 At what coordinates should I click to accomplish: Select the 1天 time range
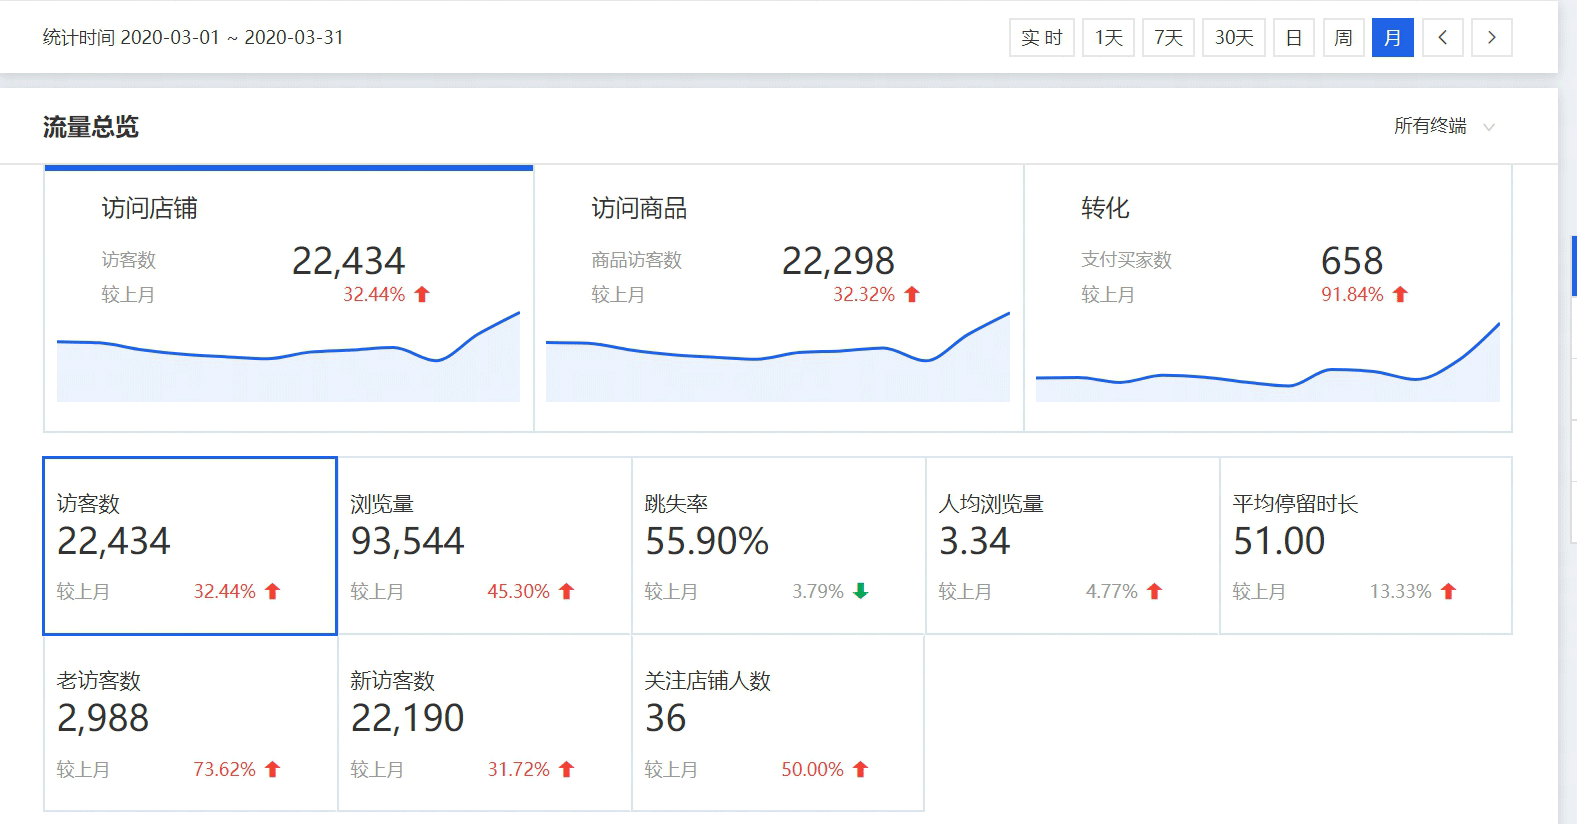[x=1108, y=38]
